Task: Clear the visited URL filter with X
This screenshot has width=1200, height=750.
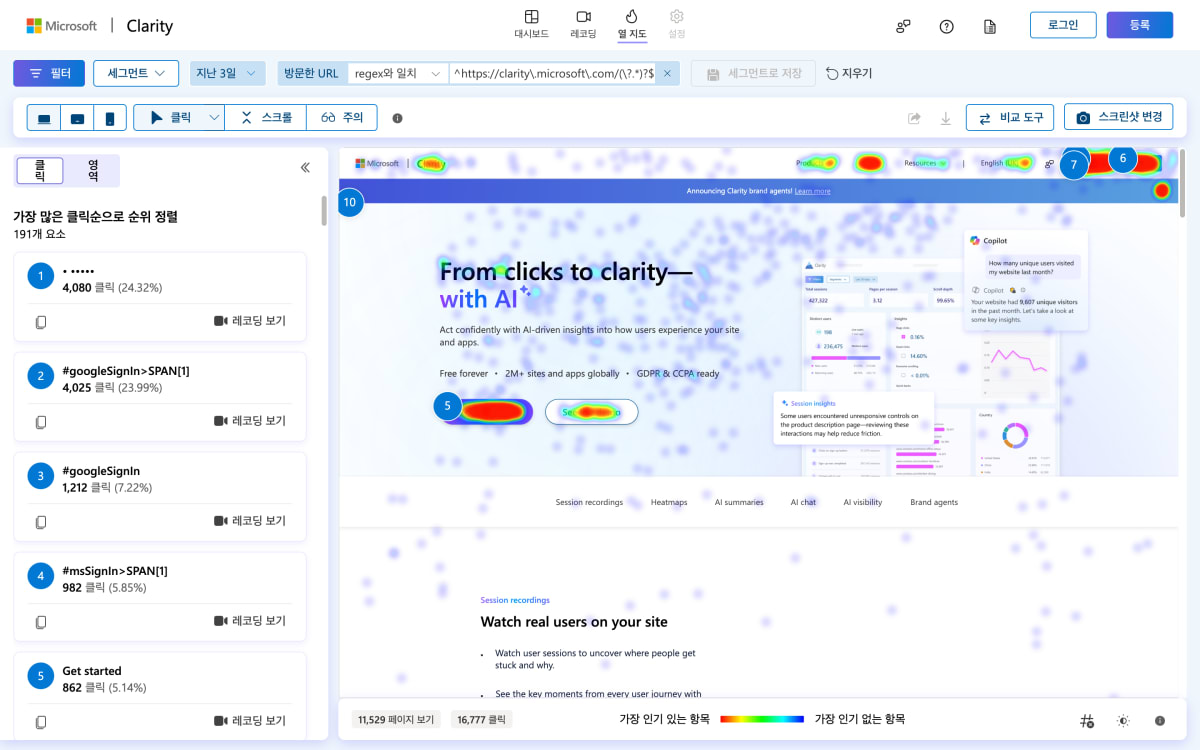Action: click(x=667, y=73)
